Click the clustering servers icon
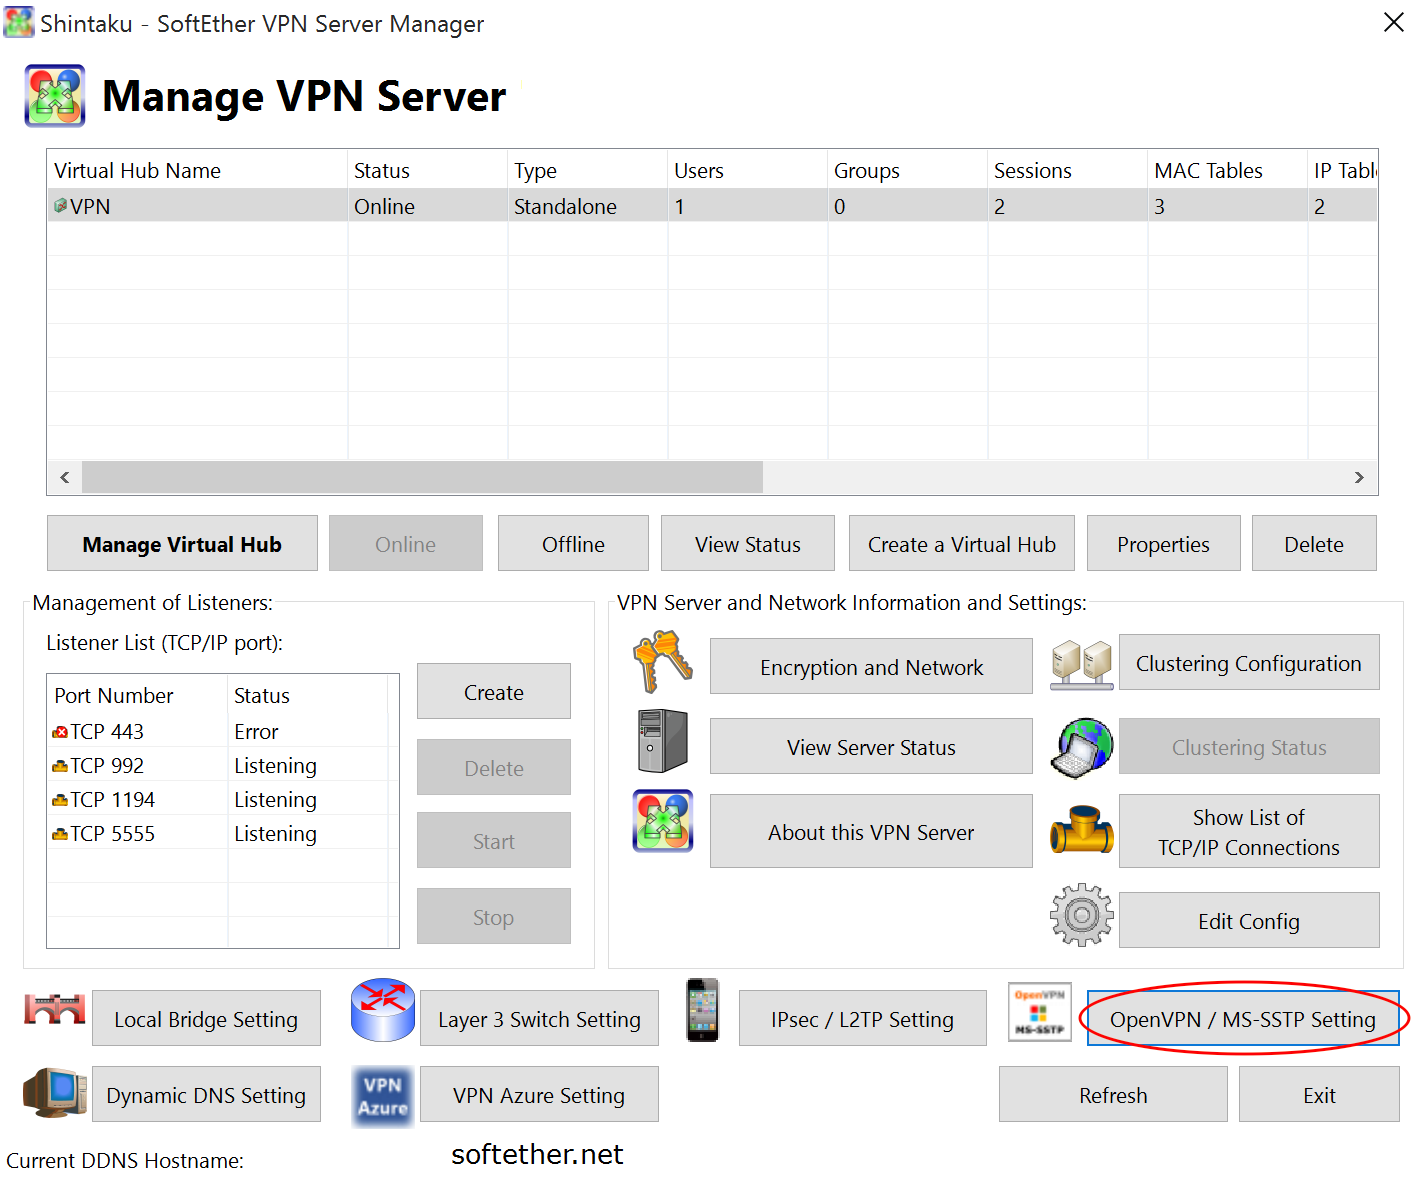 [x=1082, y=665]
